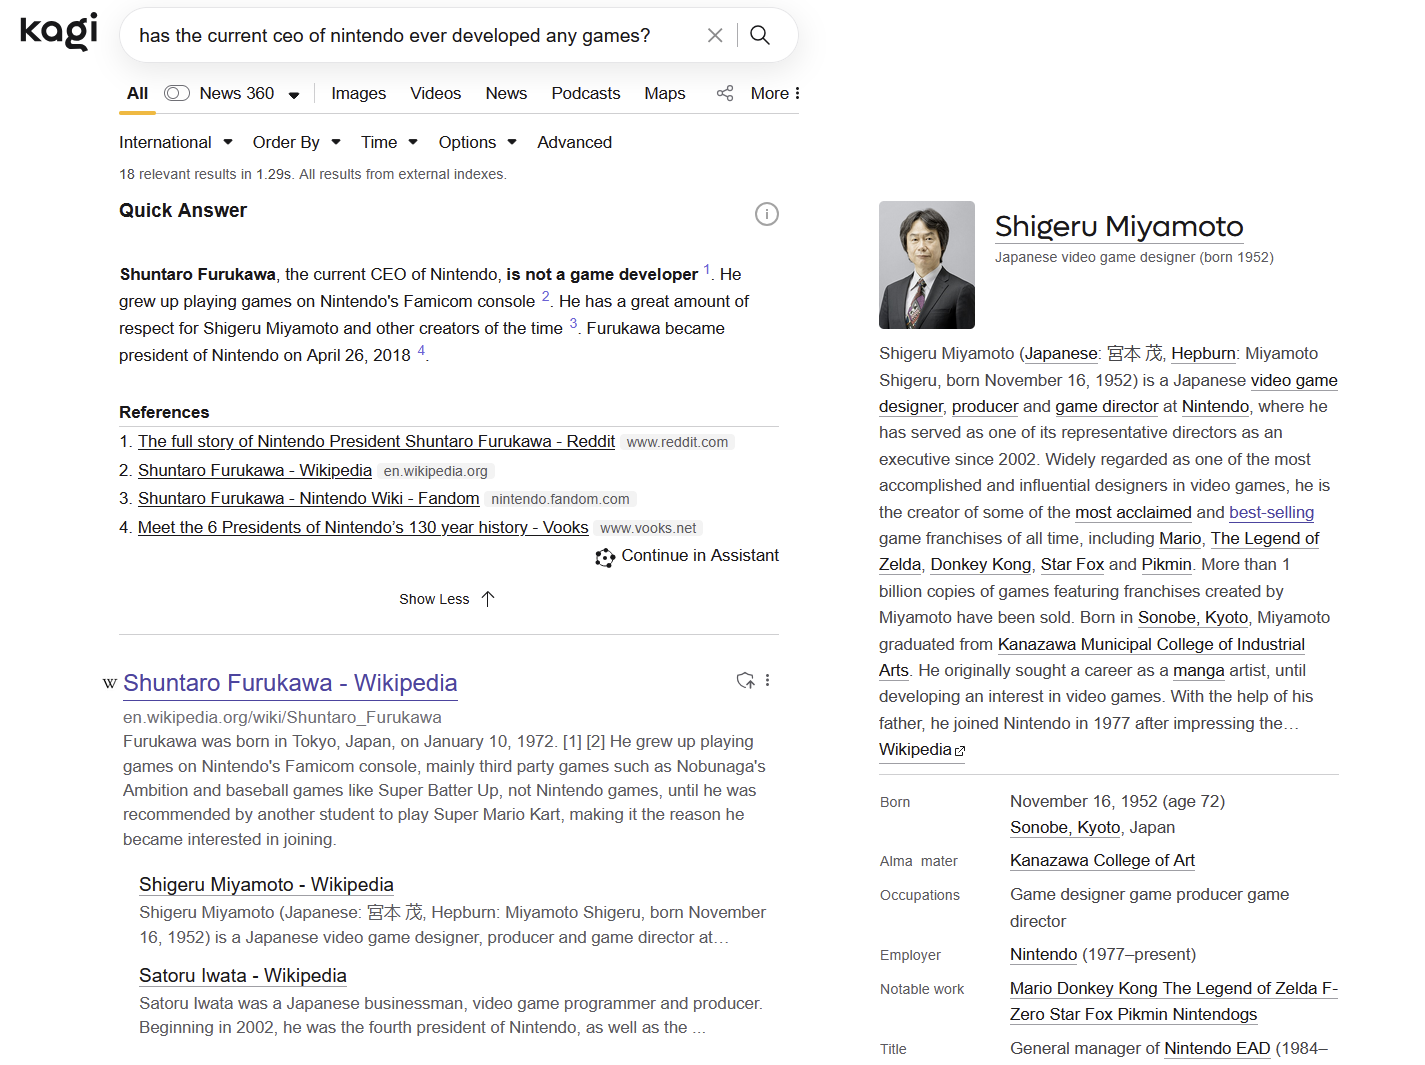Switch to the Podcasts tab

point(585,93)
